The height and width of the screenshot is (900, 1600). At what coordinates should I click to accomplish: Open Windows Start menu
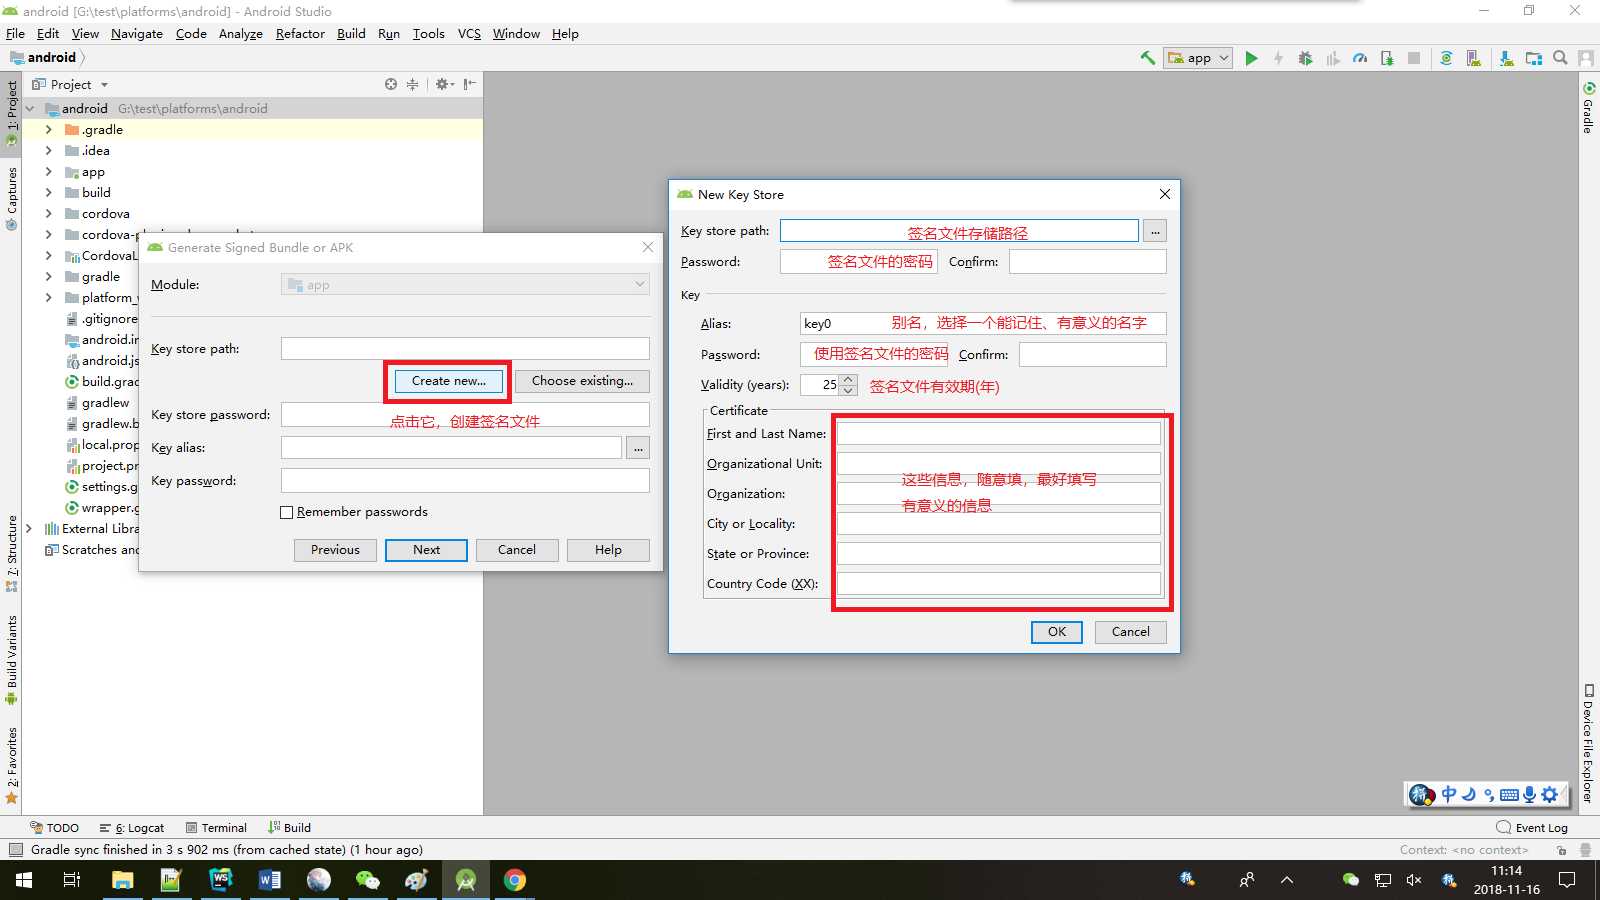pyautogui.click(x=24, y=880)
